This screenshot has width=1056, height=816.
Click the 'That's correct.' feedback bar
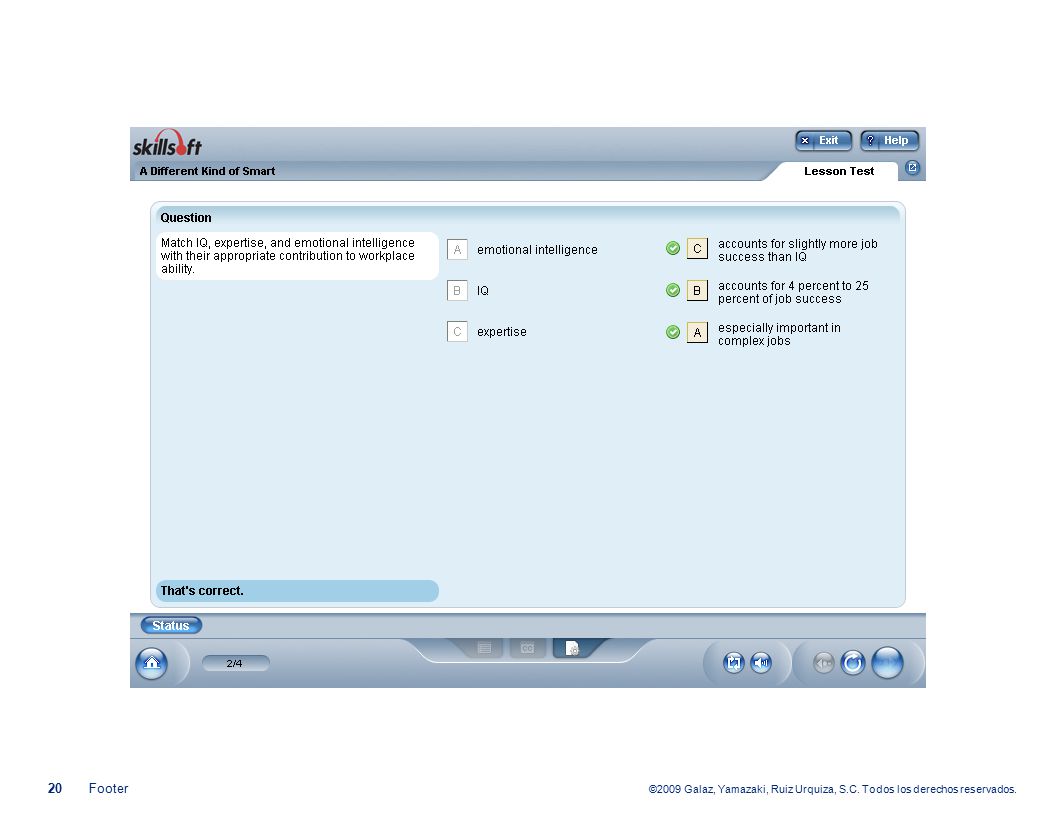297,590
